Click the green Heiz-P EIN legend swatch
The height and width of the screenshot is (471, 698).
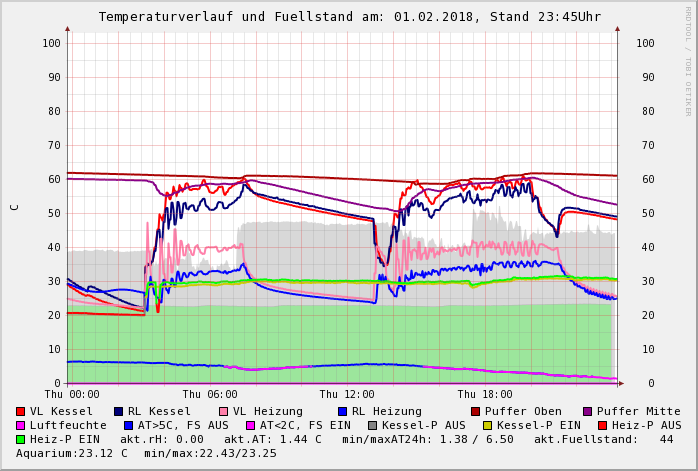[21, 439]
